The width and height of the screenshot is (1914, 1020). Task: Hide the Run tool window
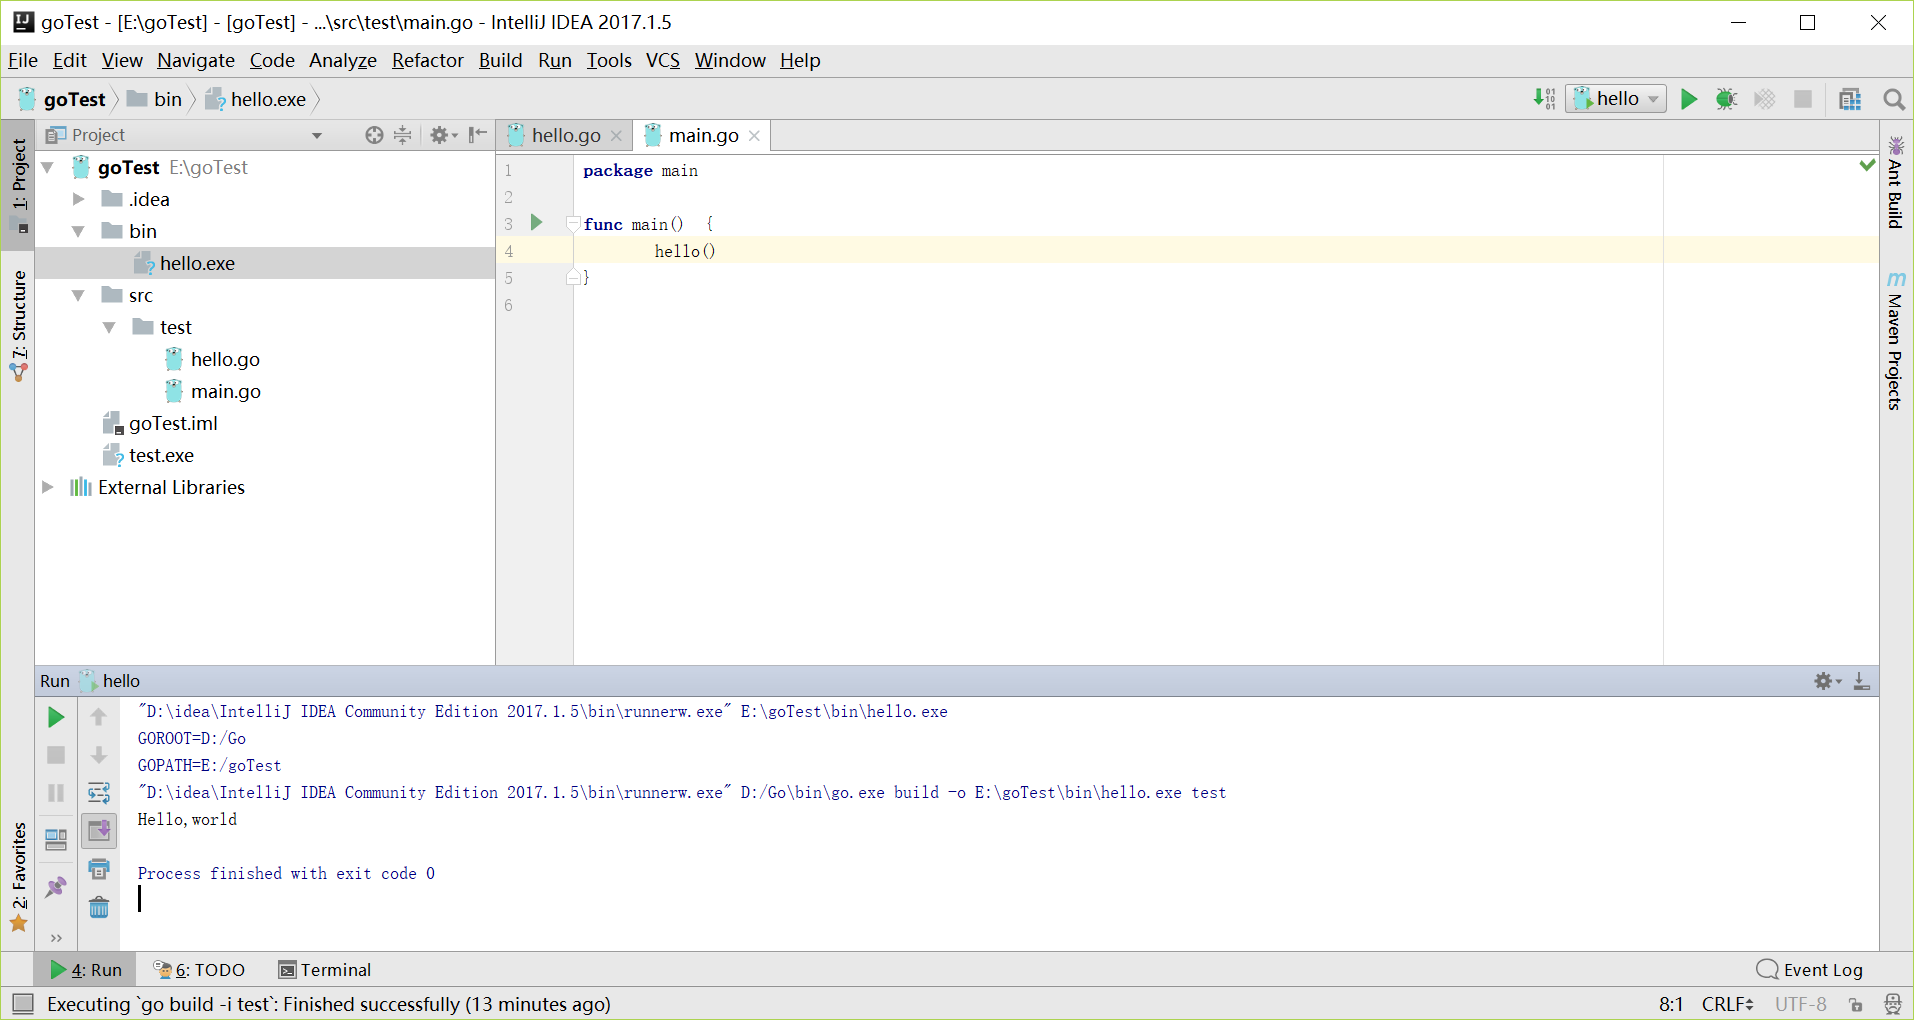1861,681
